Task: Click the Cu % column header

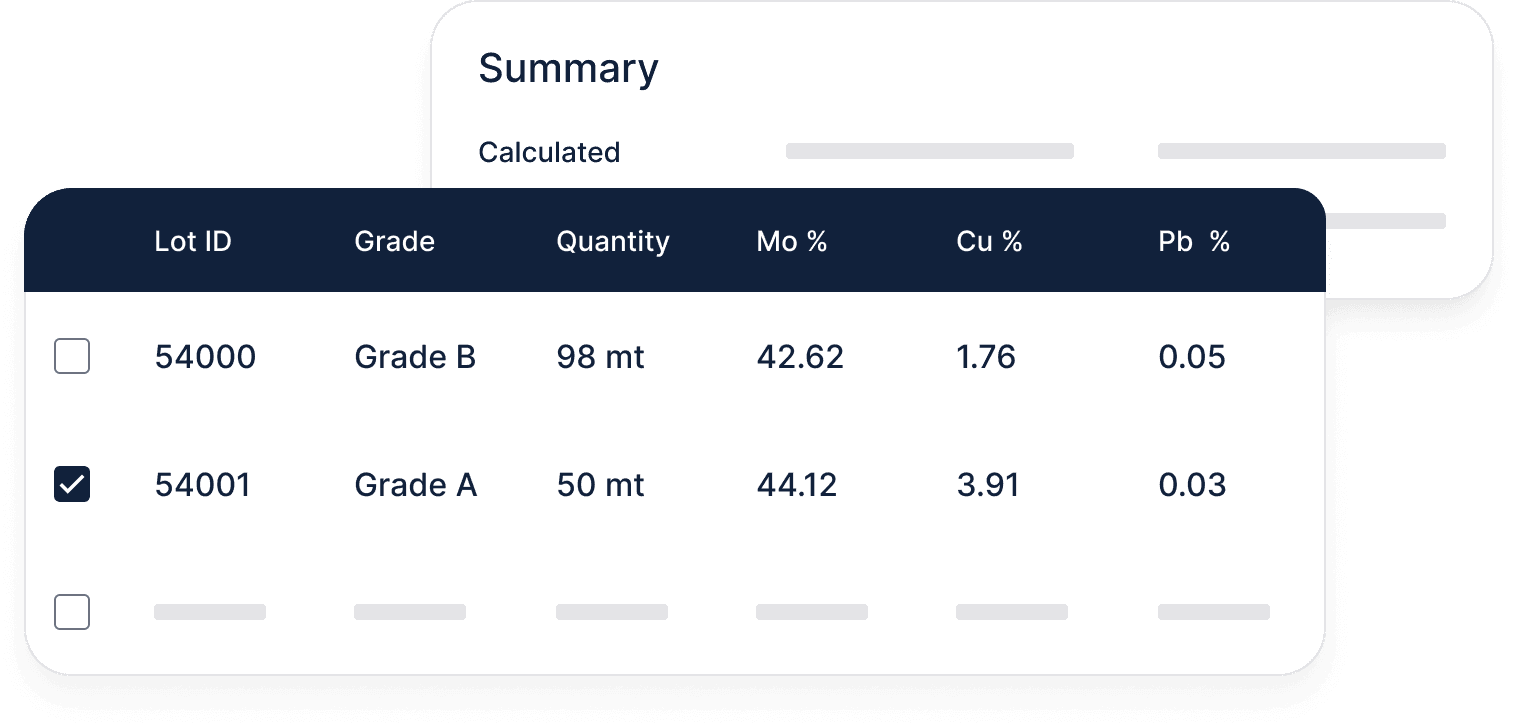Action: tap(988, 242)
